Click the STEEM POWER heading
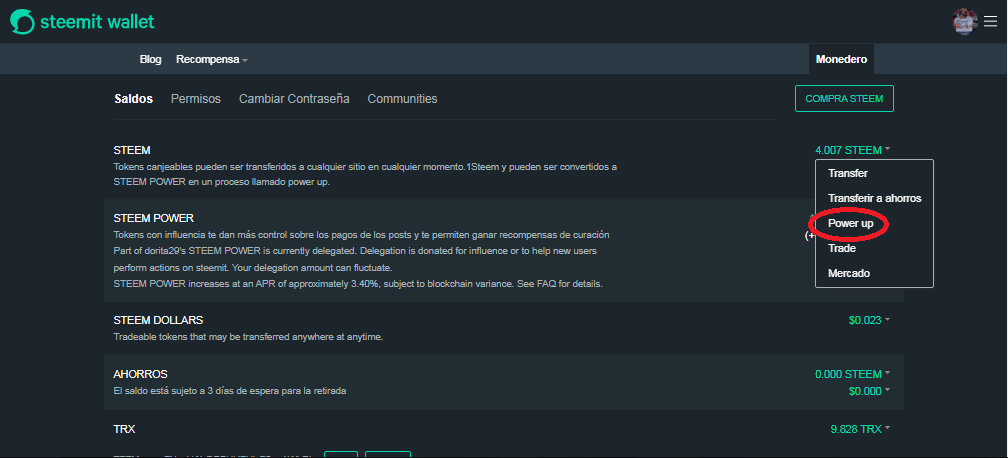Viewport: 1008px width, 458px height. [154, 218]
